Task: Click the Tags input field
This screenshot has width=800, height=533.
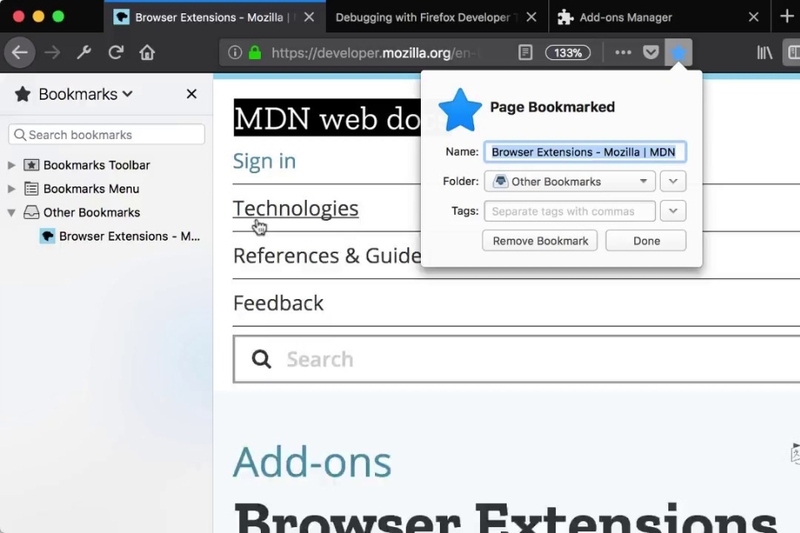Action: click(x=569, y=211)
